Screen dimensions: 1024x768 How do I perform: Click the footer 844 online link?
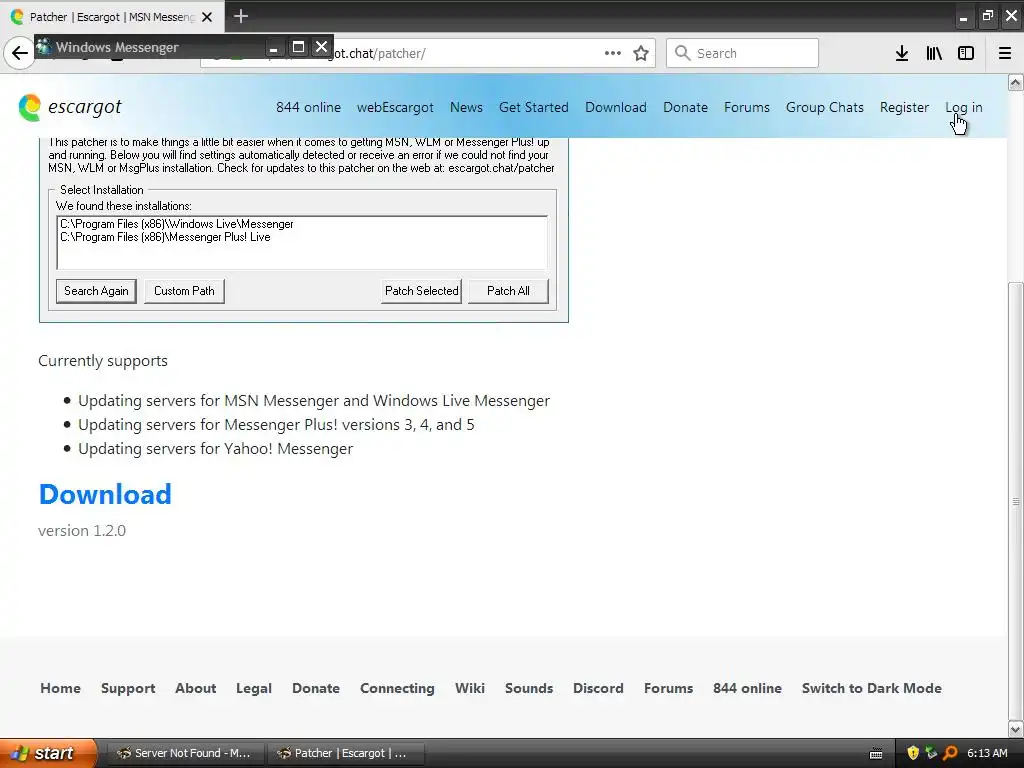(x=747, y=688)
